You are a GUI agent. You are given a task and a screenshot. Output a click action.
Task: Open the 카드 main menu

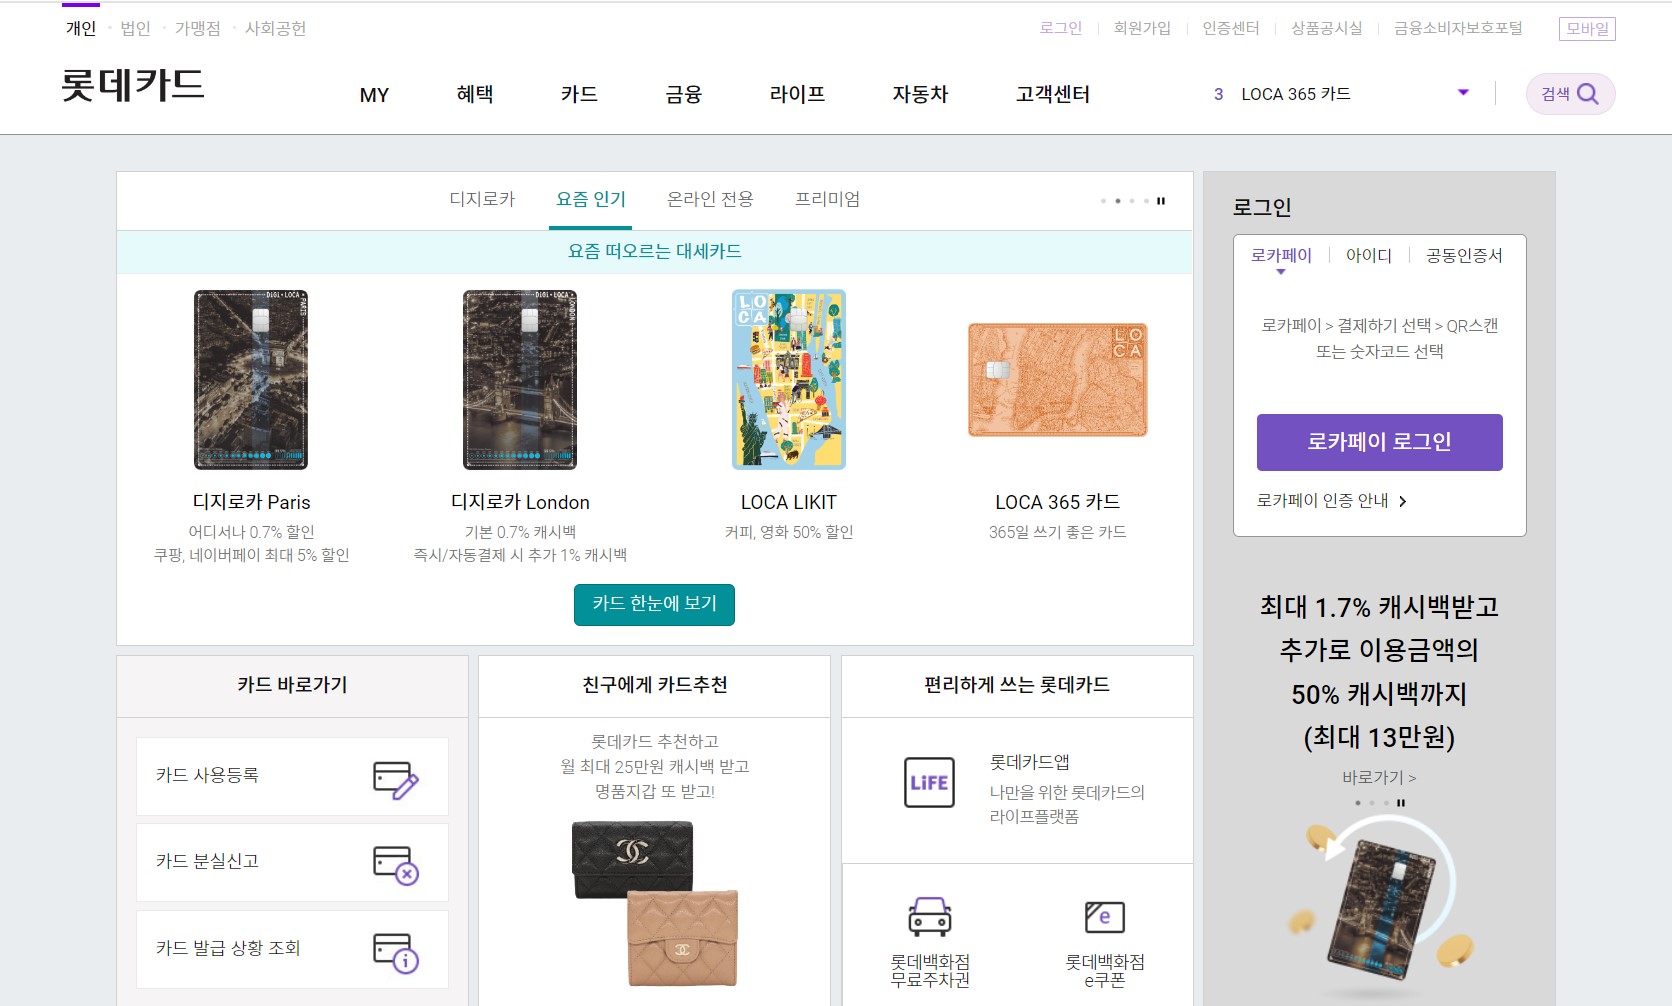coord(579,94)
